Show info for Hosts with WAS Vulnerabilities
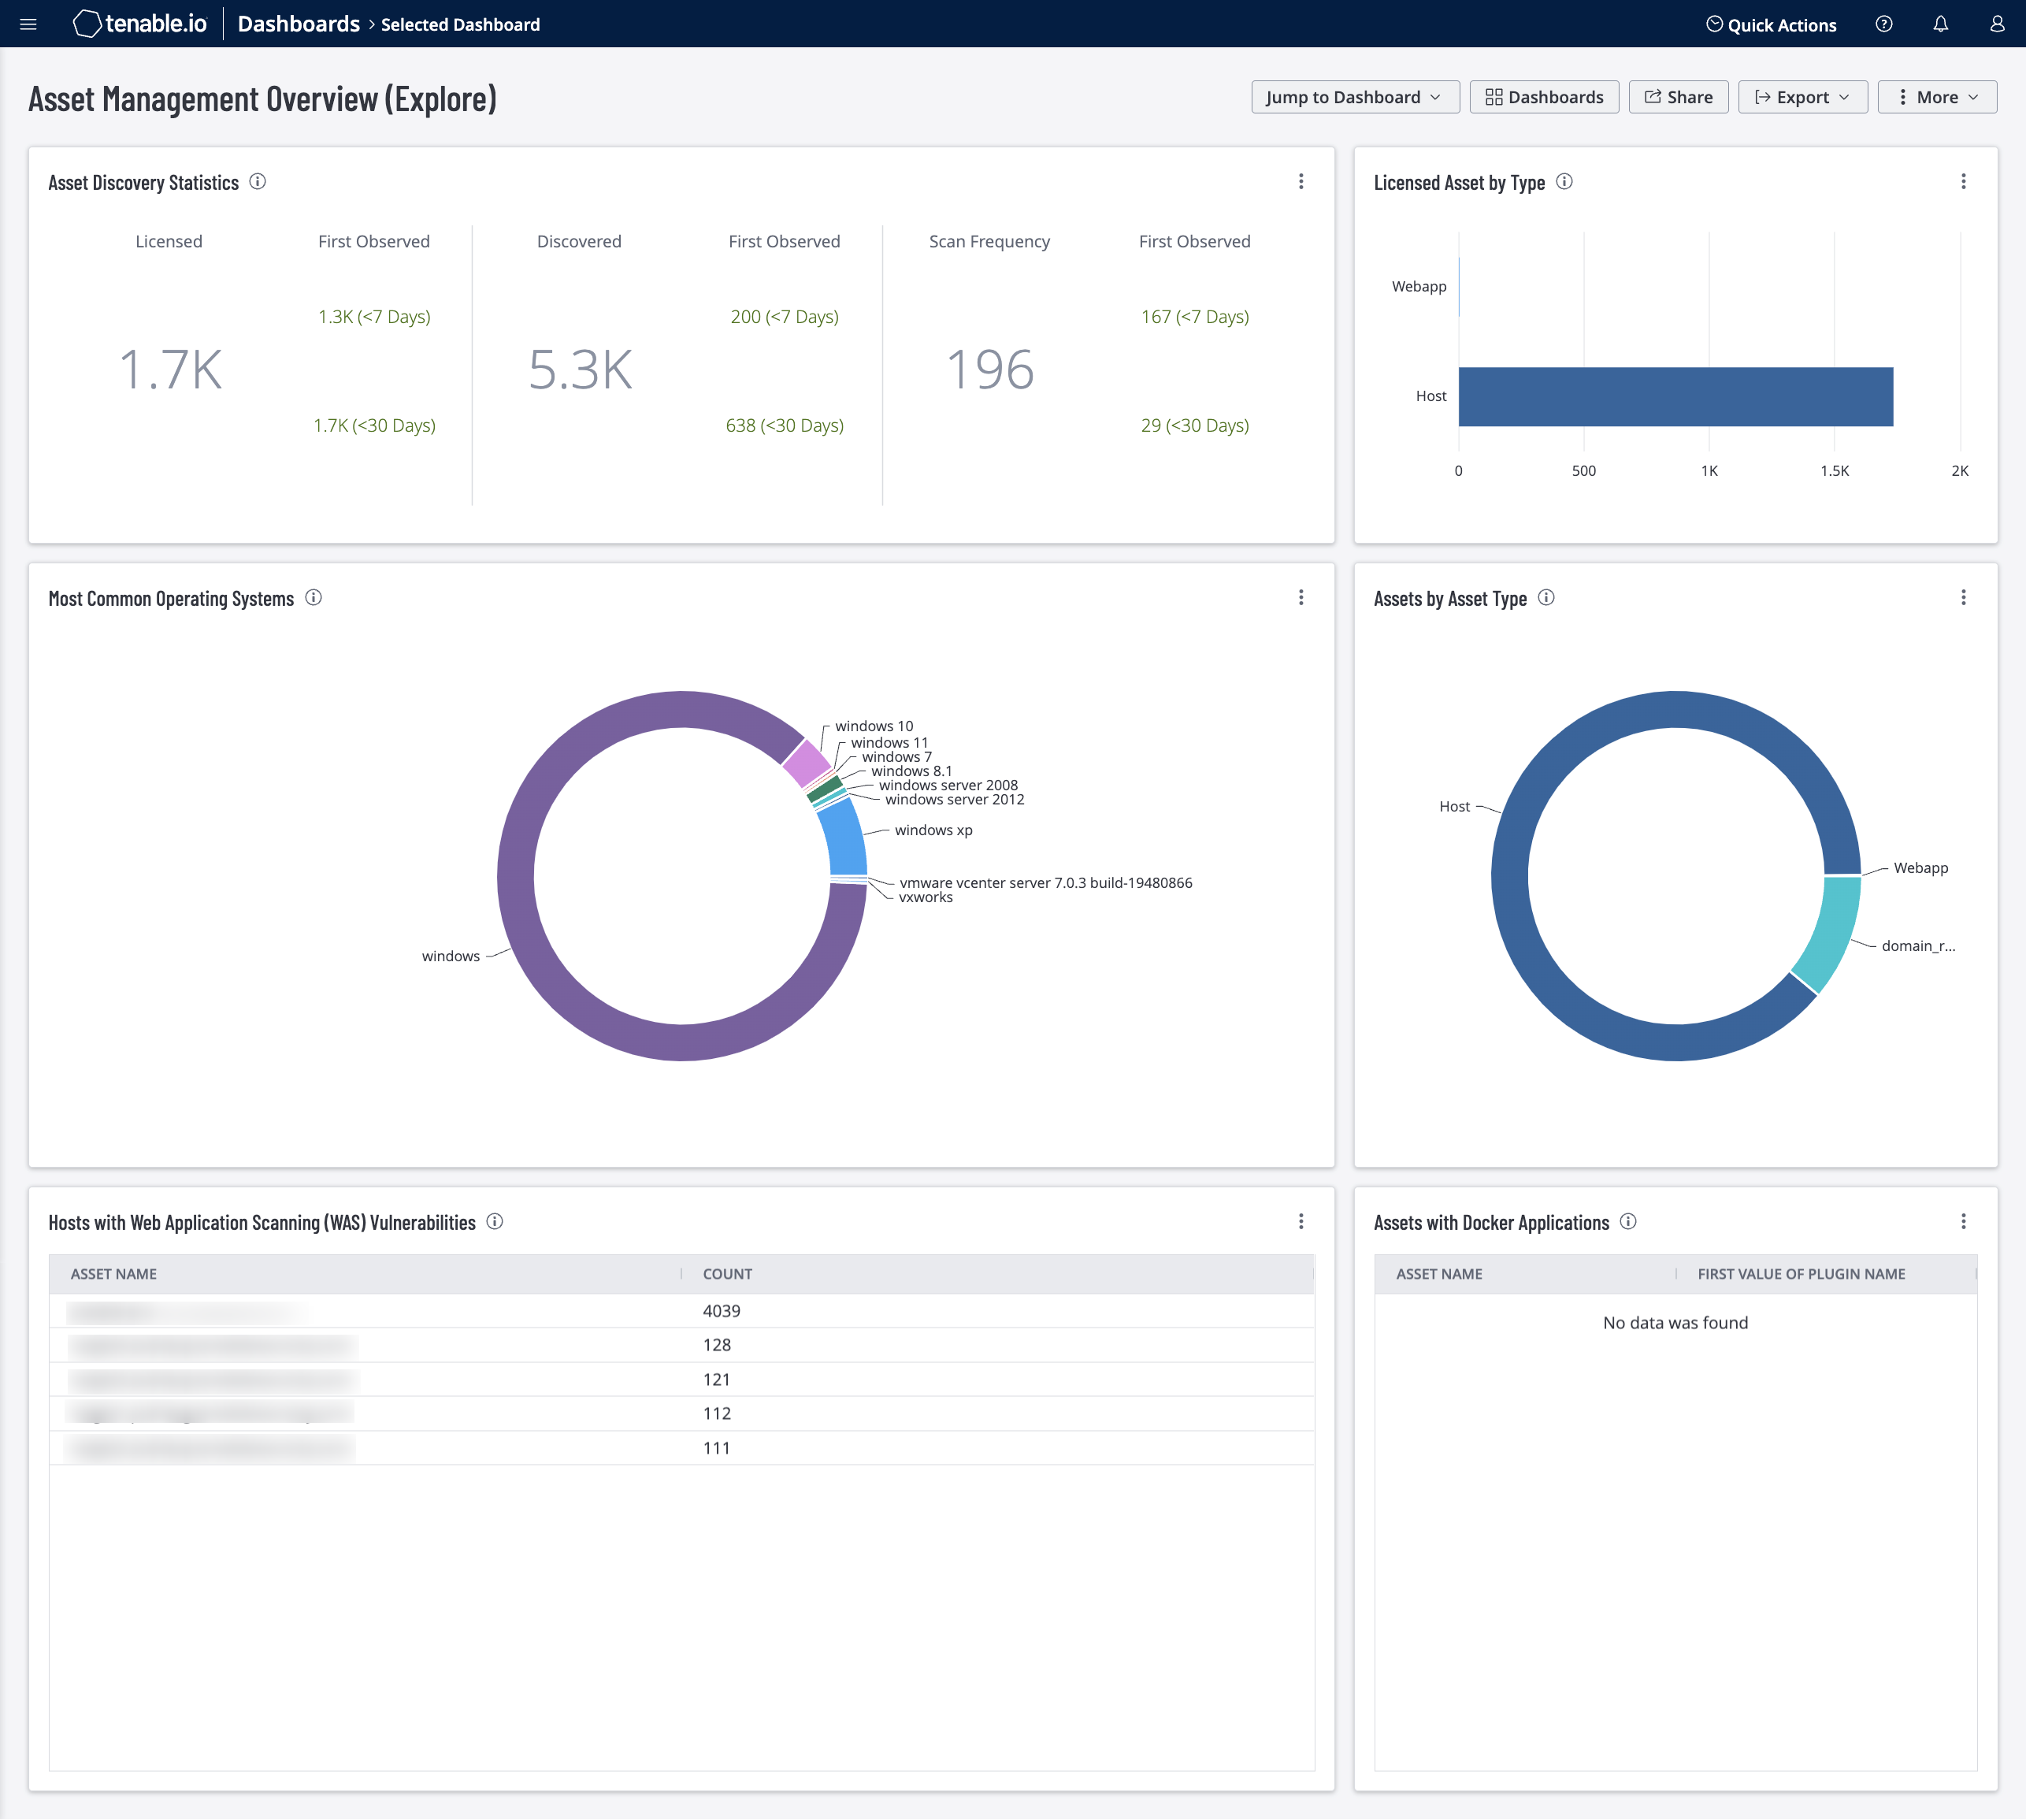This screenshot has height=1820, width=2026. 495,1221
